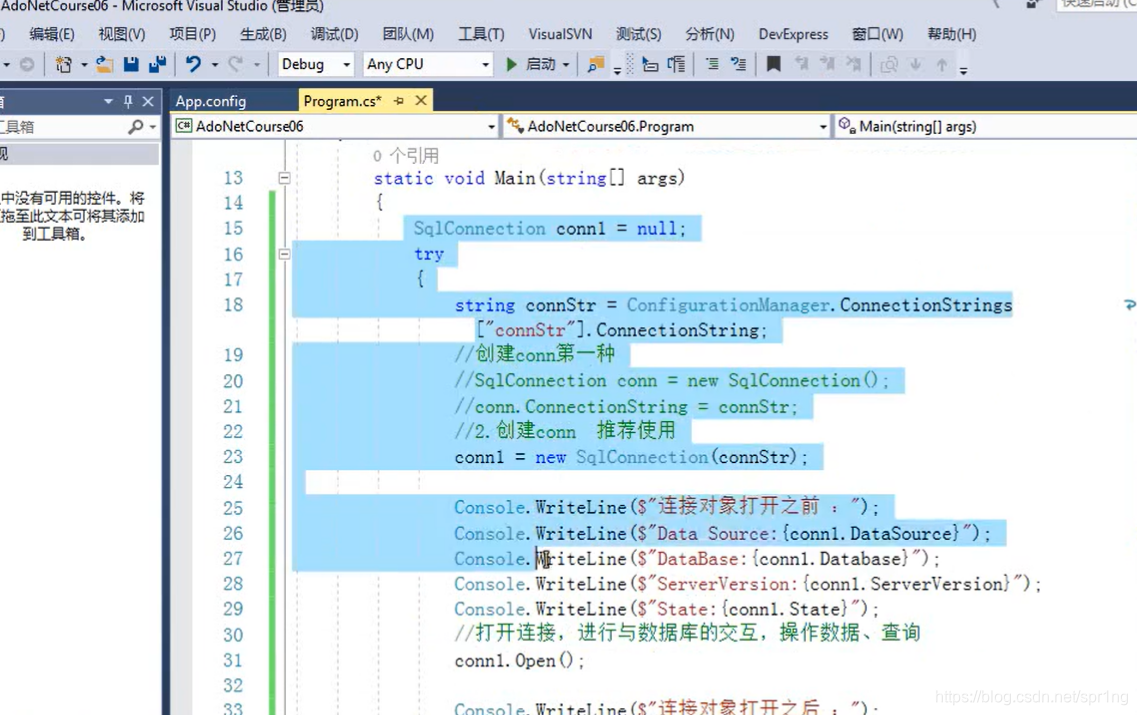Click on 'conn1.Open();' code text
Viewport: 1137px width, 715px height.
pos(519,661)
